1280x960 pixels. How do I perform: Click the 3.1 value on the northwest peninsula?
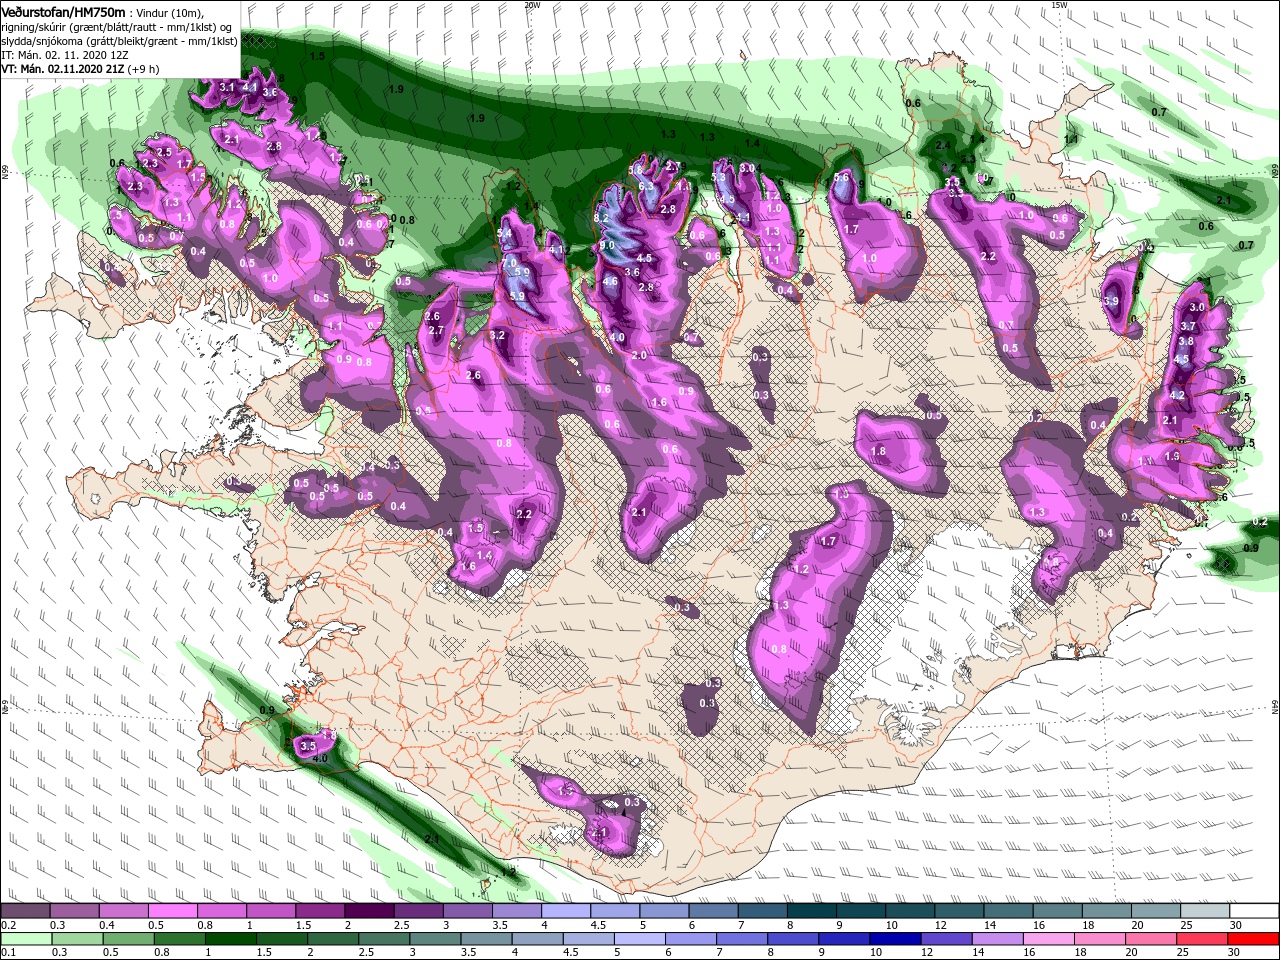point(226,88)
